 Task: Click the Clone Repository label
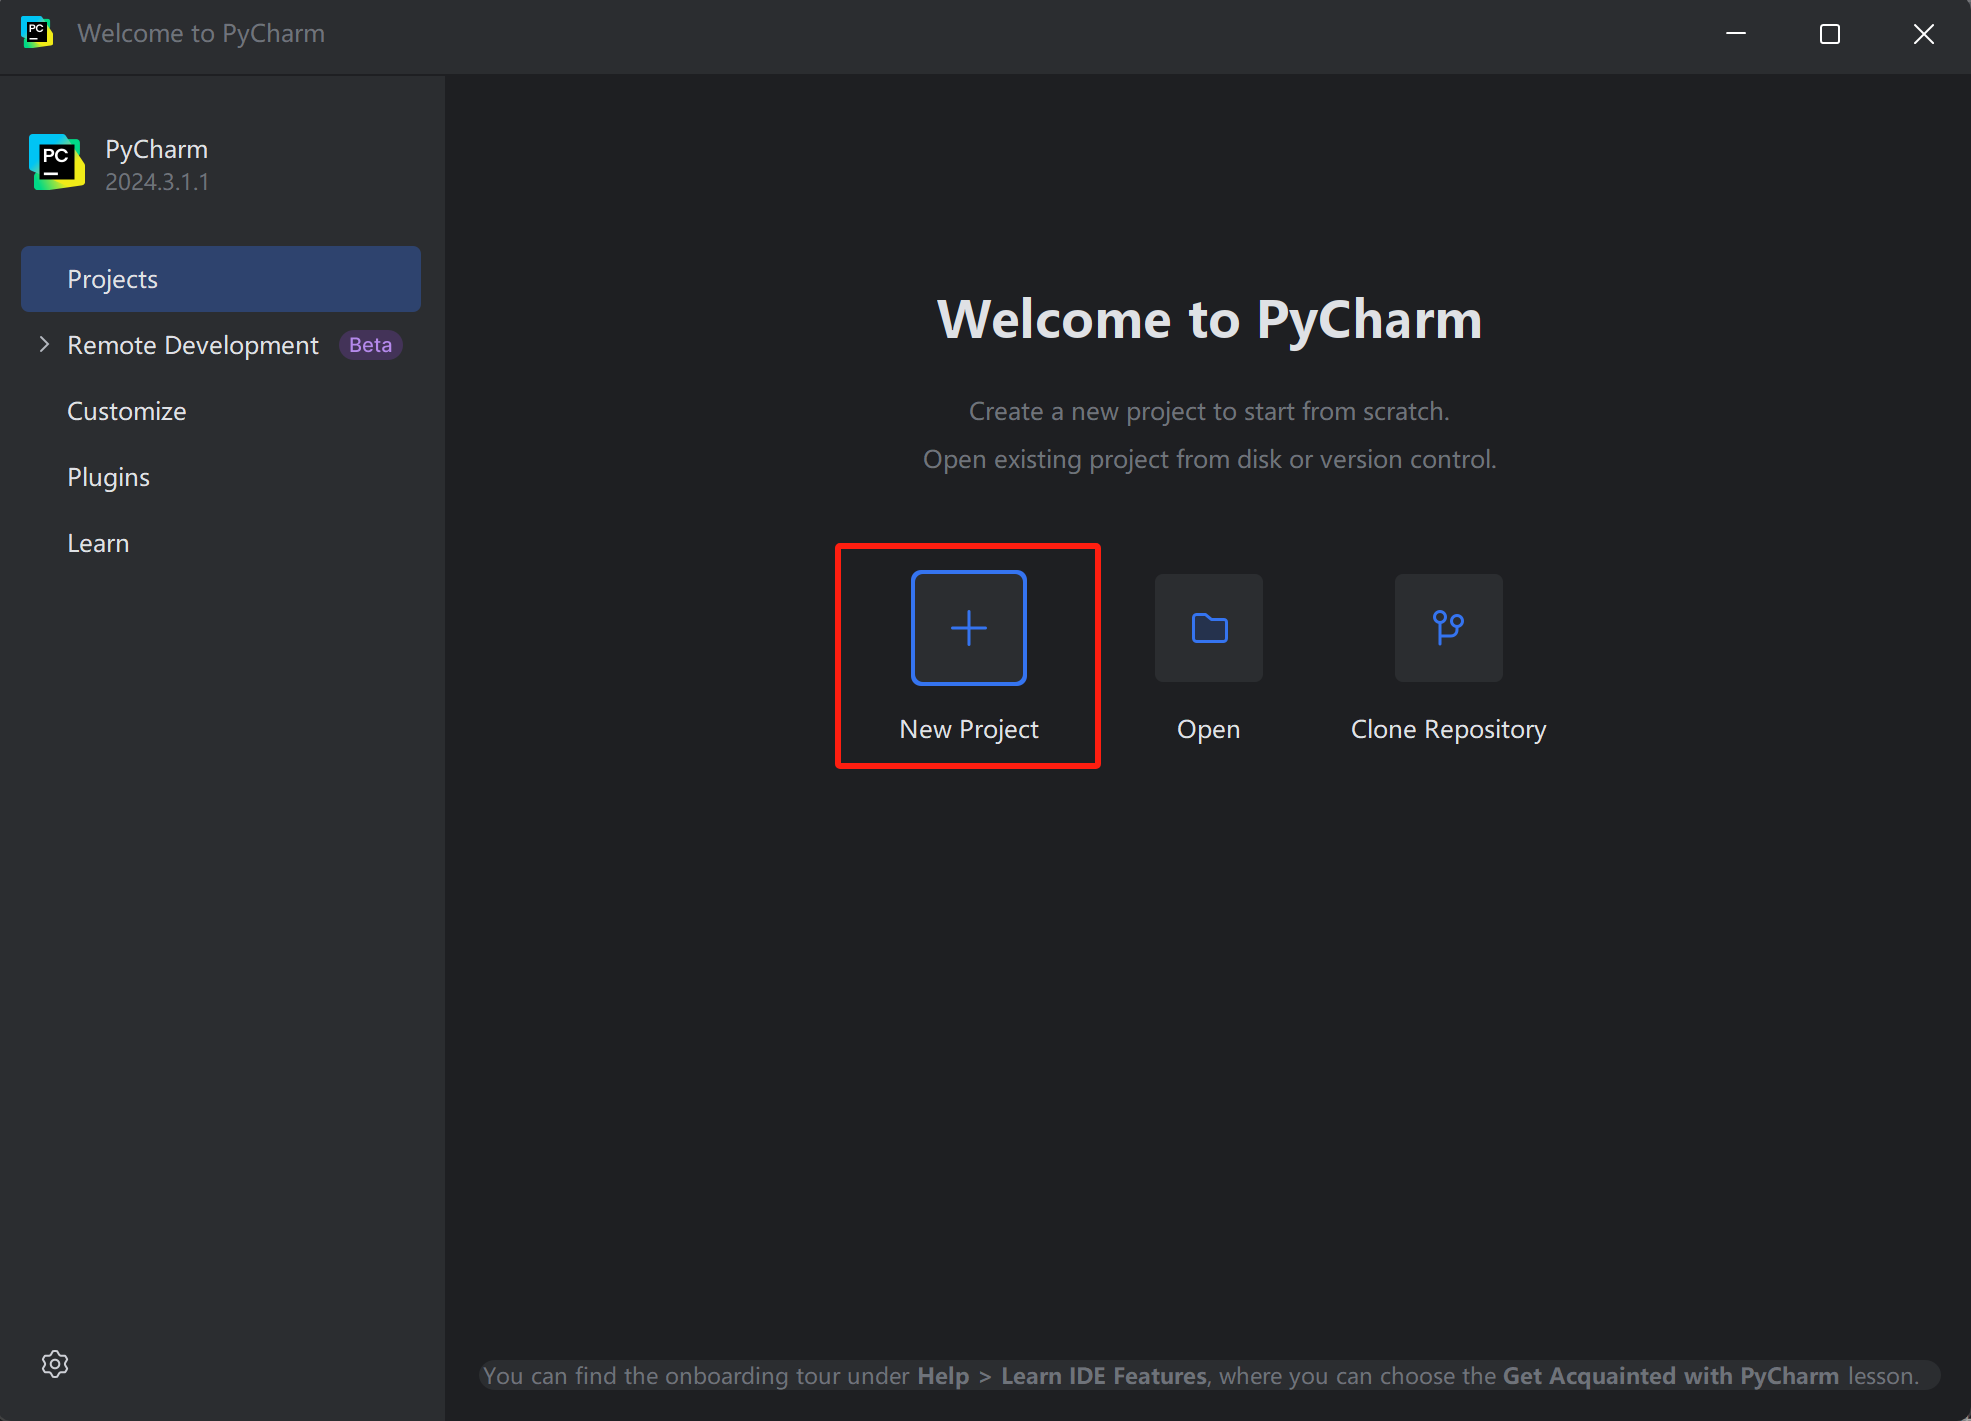click(1448, 729)
